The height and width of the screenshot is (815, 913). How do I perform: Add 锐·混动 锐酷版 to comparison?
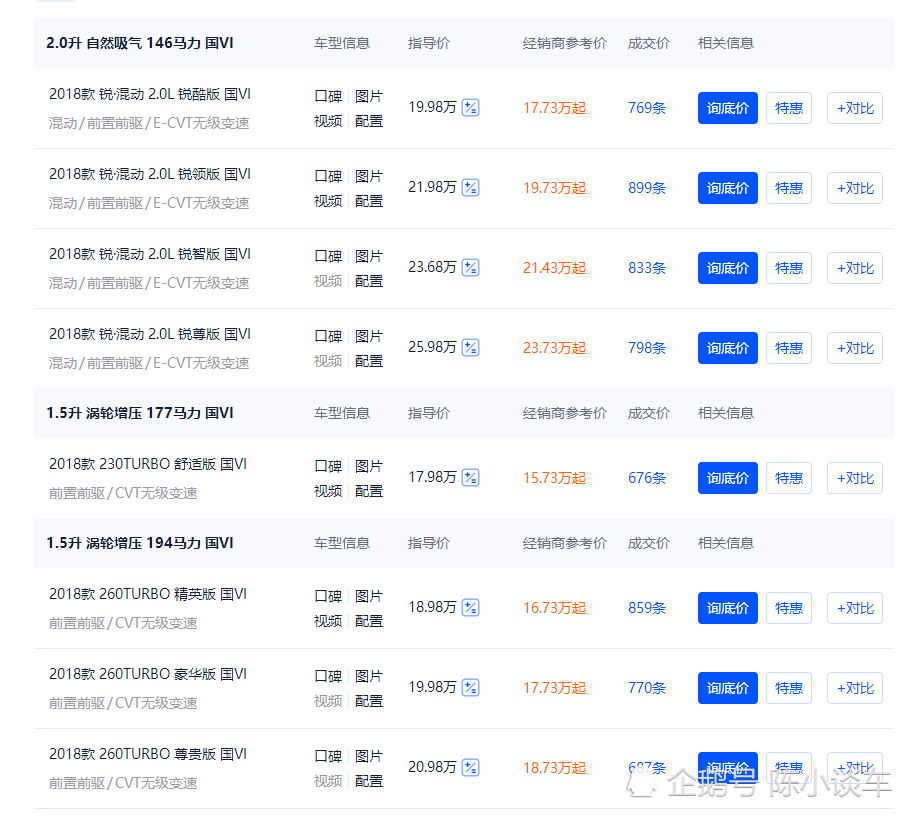coord(855,108)
